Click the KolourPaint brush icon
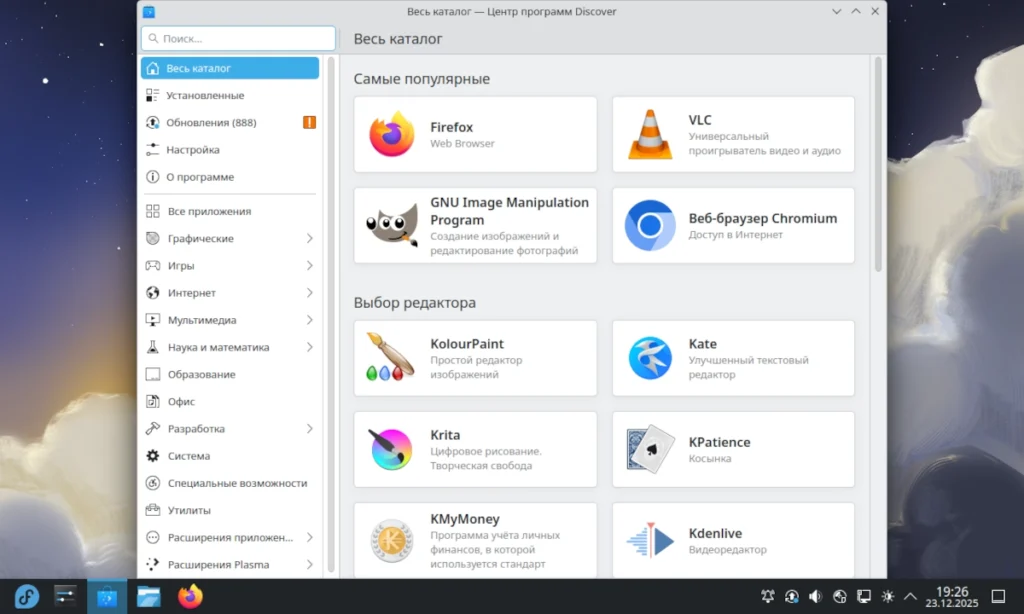 391,357
